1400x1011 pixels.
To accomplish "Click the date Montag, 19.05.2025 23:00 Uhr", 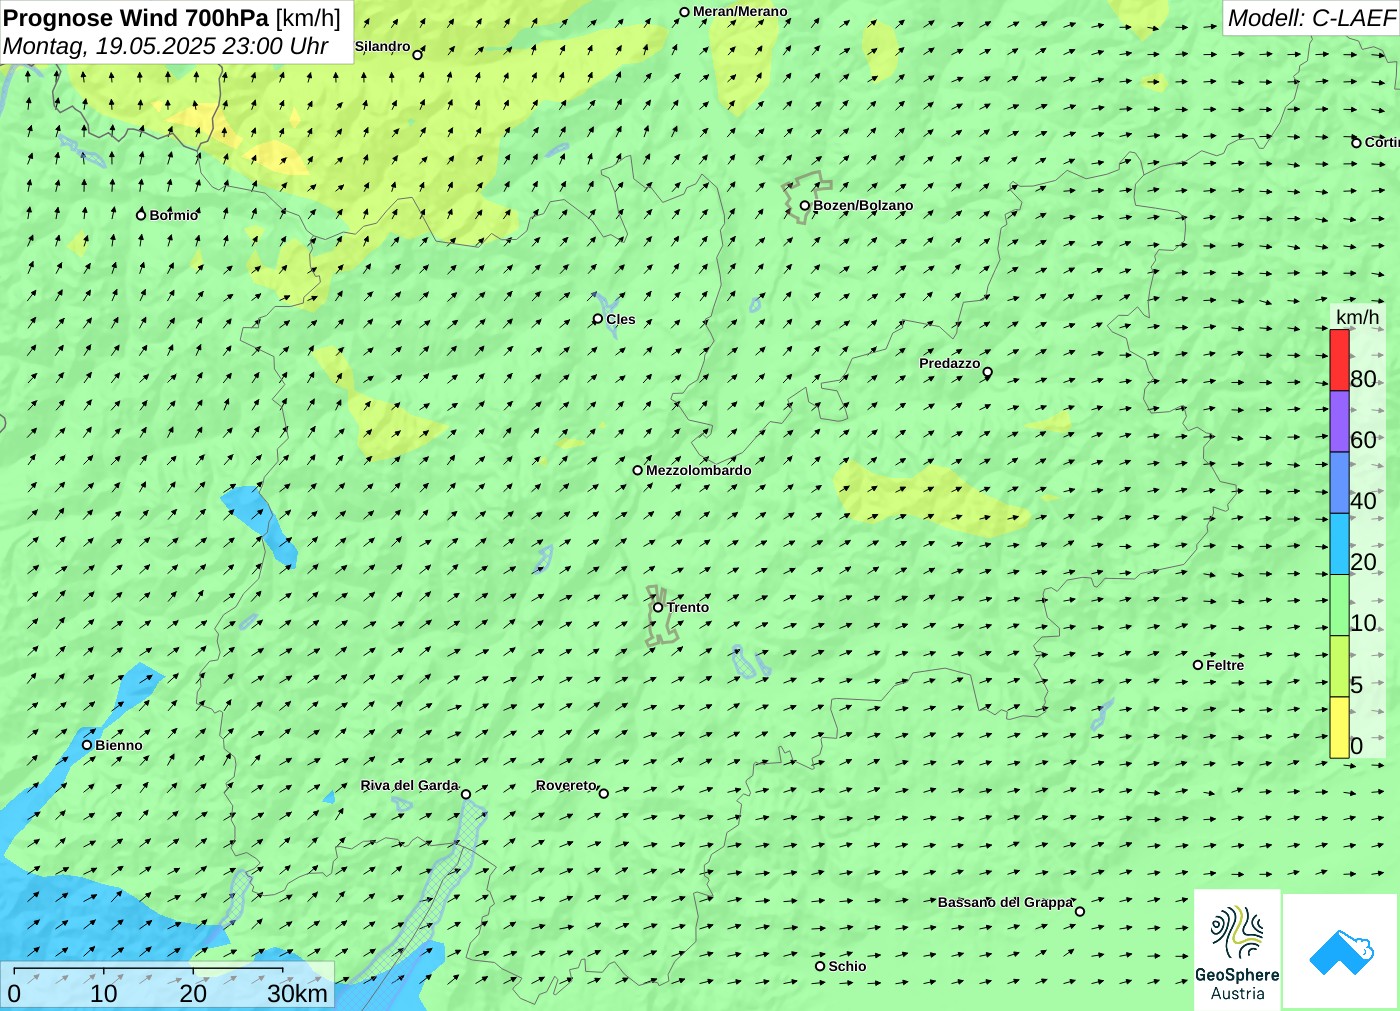I will (166, 46).
